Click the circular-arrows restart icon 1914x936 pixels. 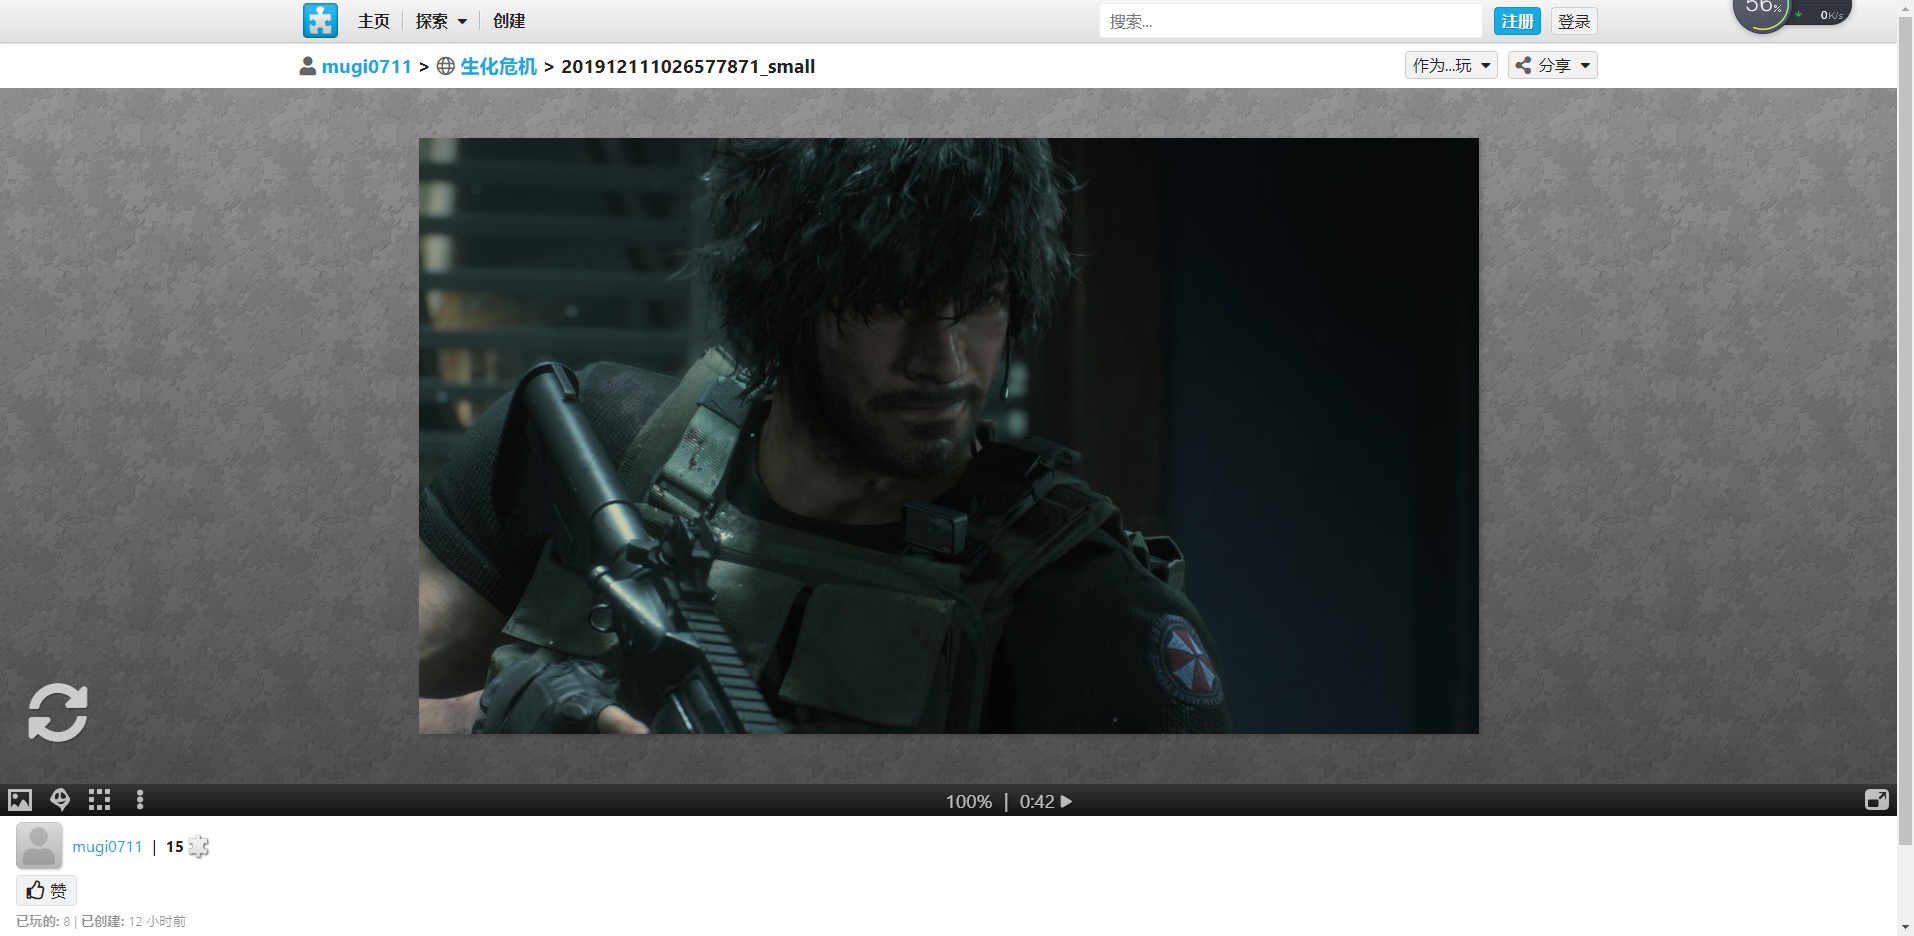(58, 713)
